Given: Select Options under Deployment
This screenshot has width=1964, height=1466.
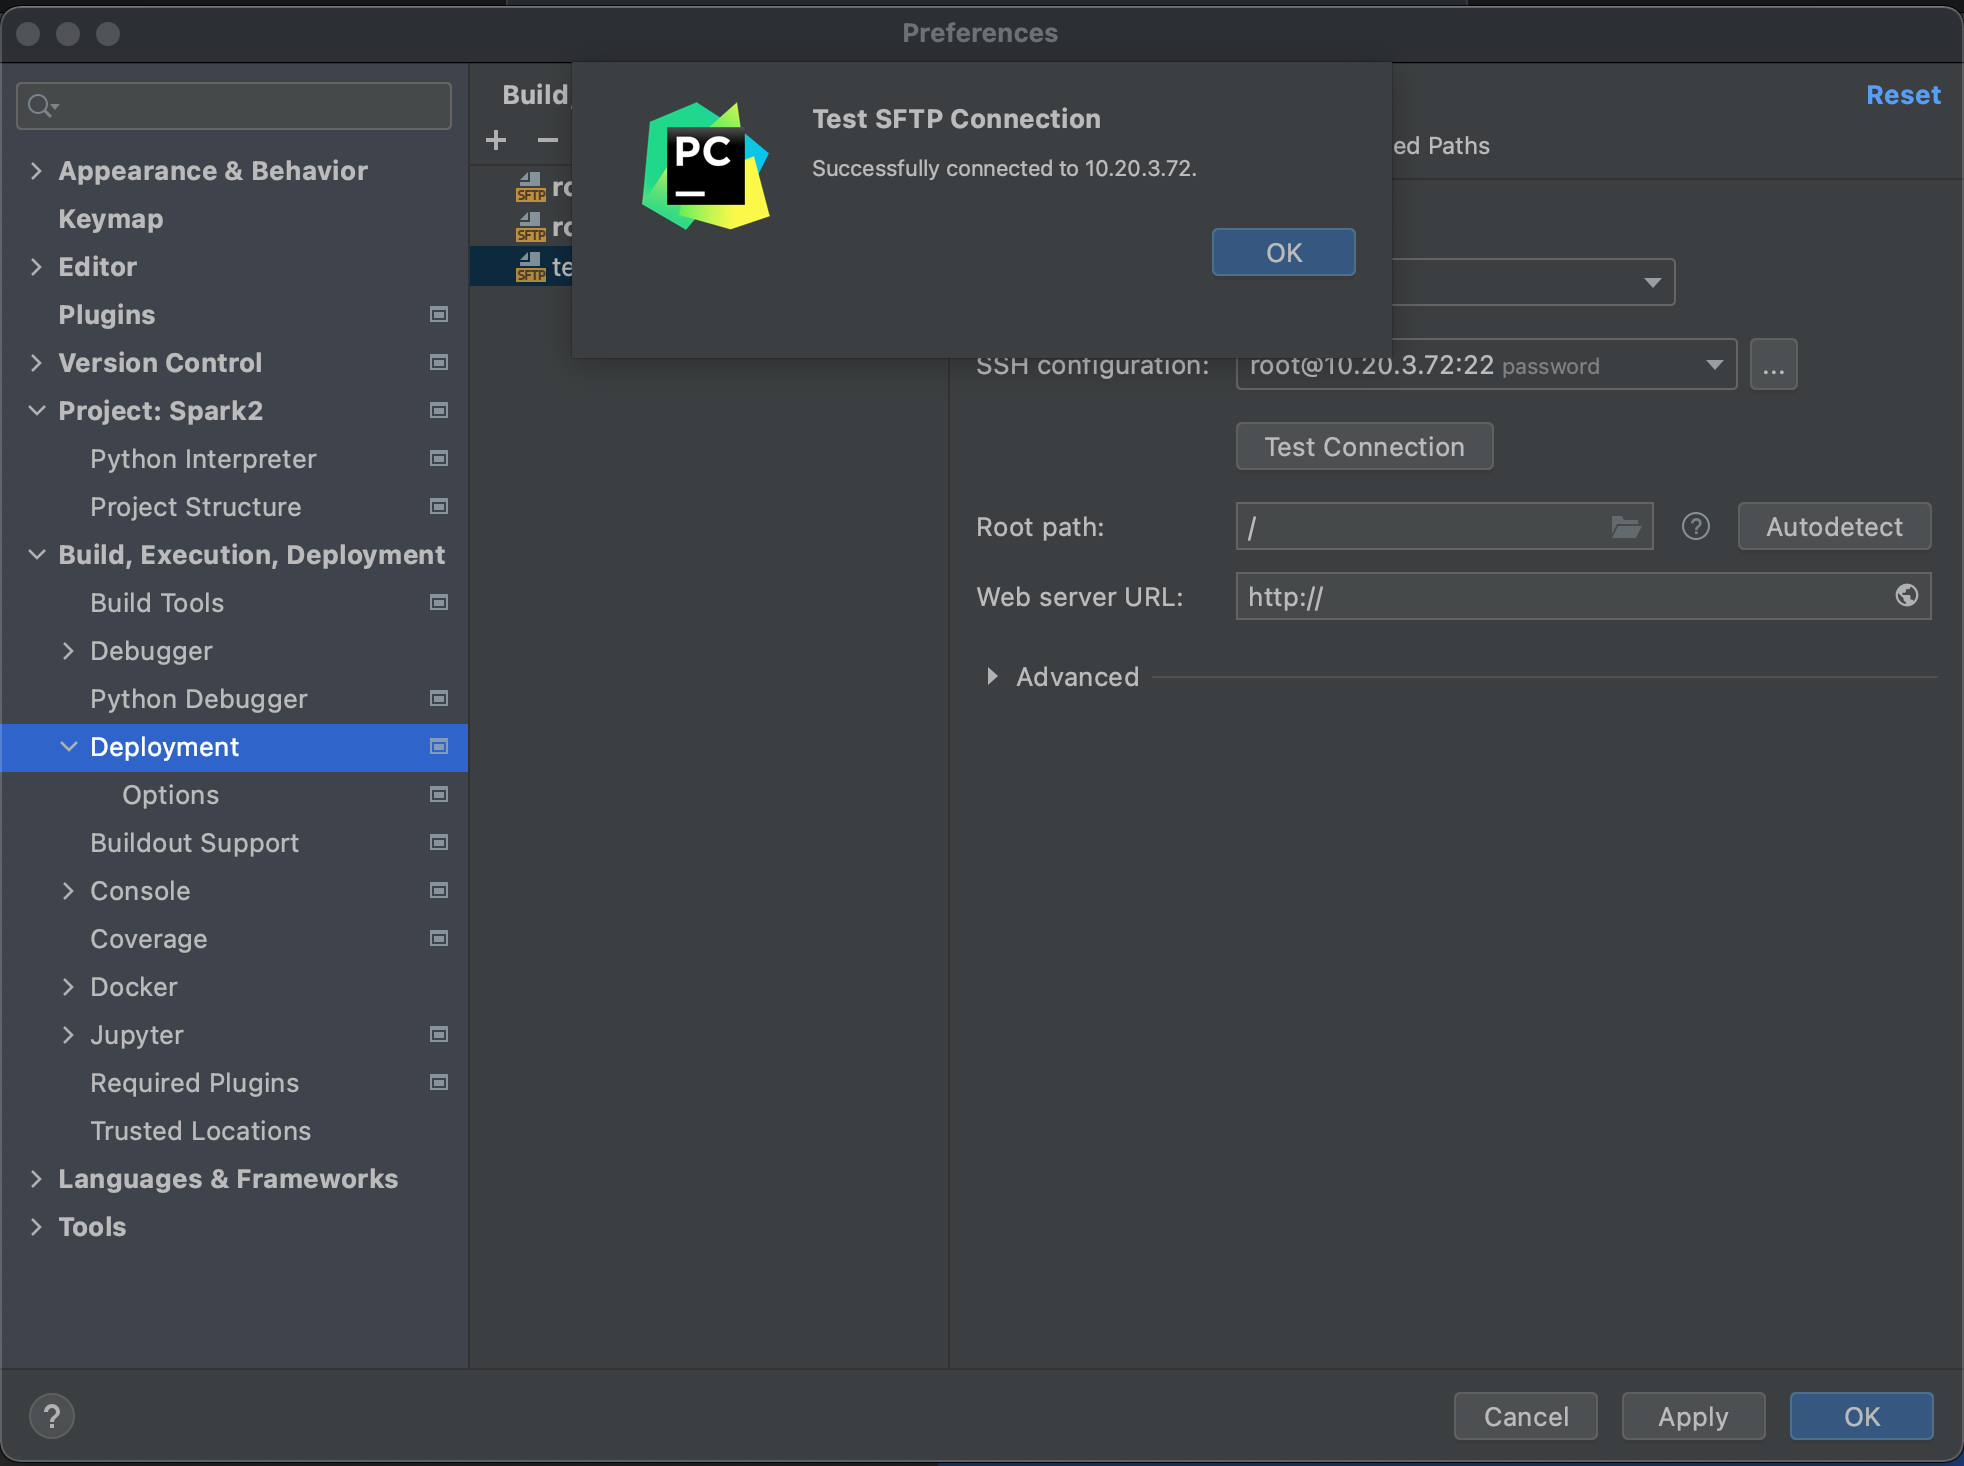Looking at the screenshot, I should coord(170,795).
